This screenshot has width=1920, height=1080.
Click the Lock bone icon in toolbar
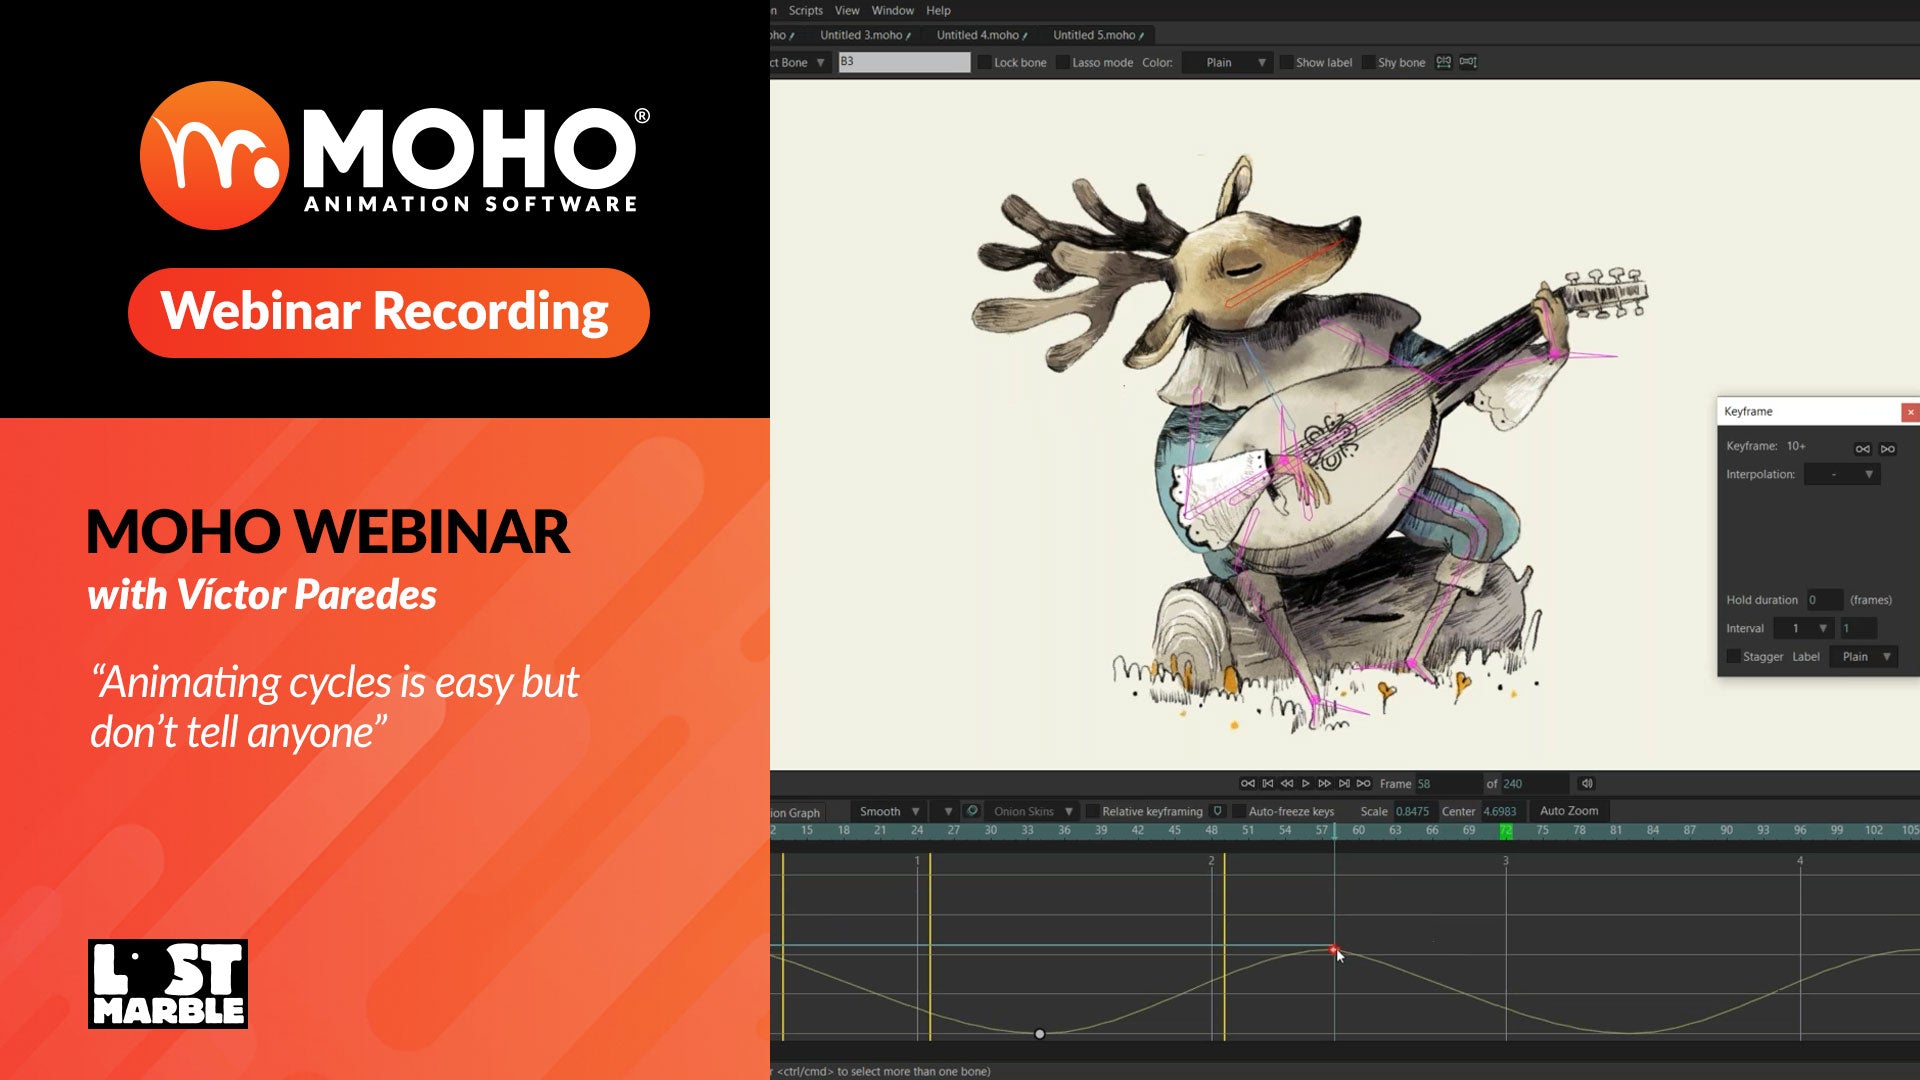point(986,62)
